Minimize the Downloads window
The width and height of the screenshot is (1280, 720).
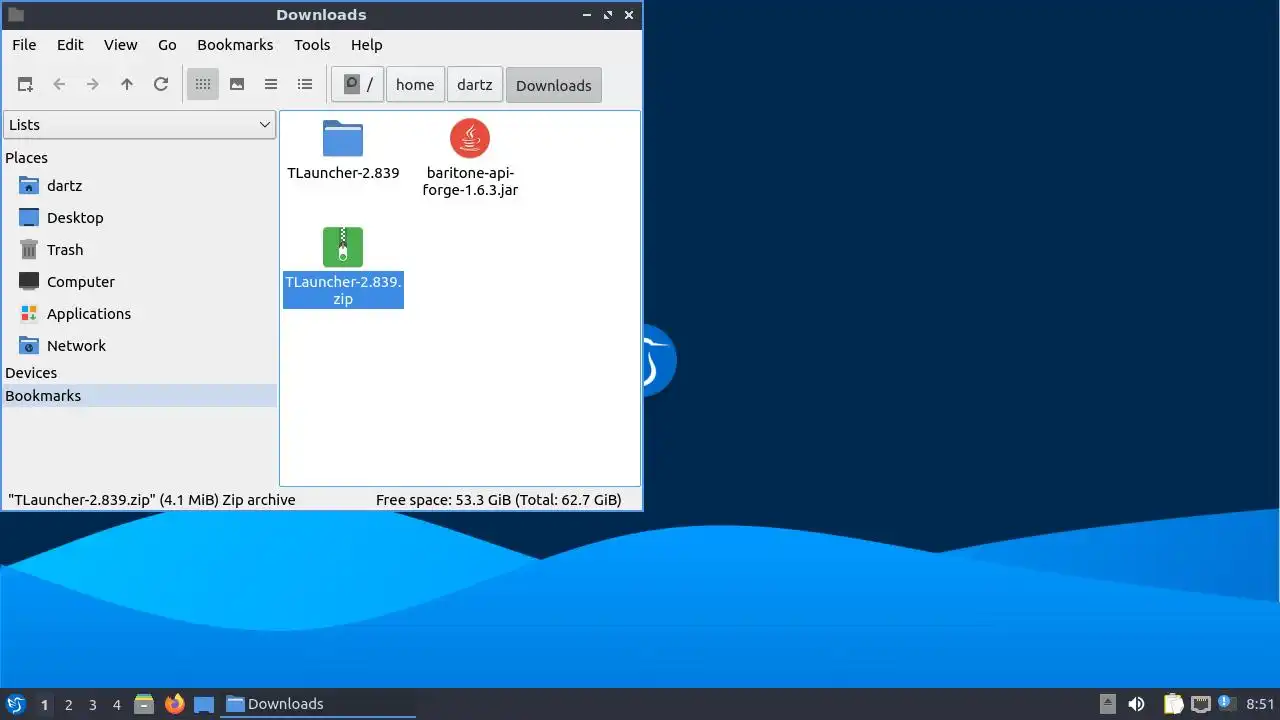(587, 15)
